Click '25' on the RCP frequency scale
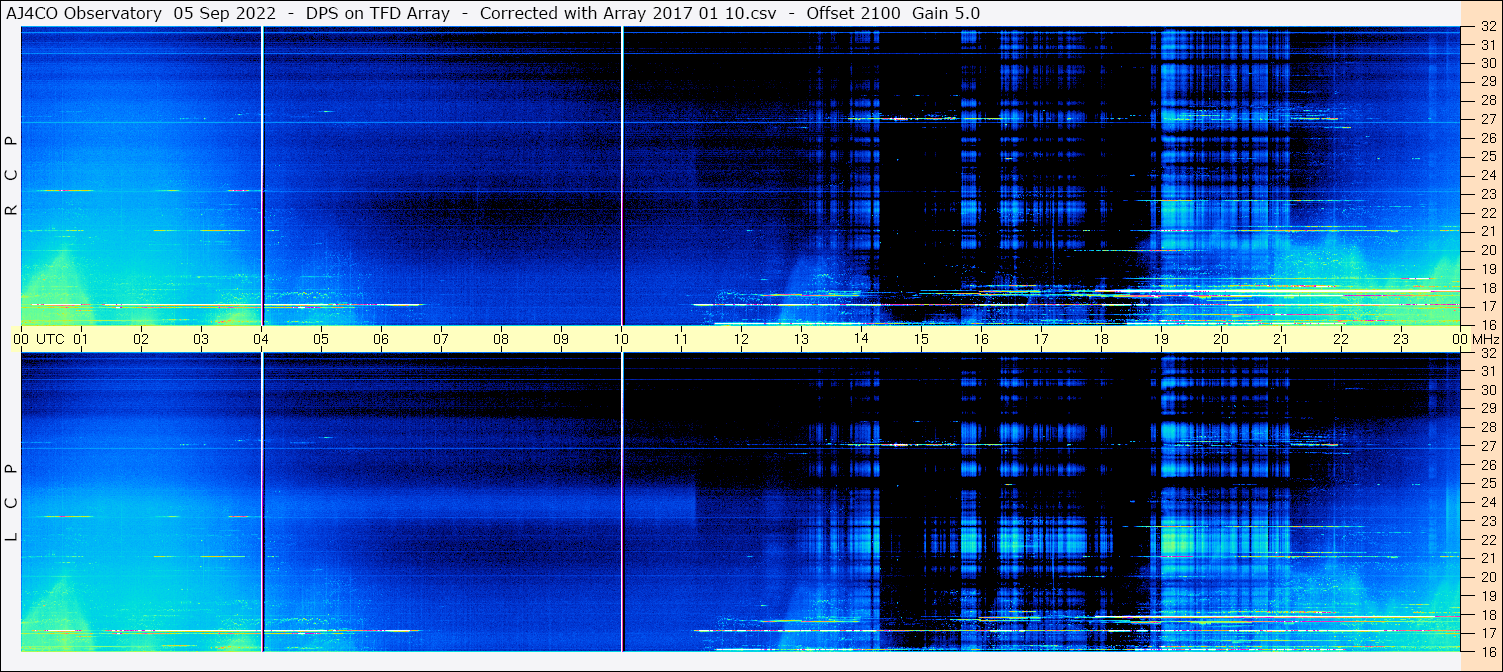Image resolution: width=1503 pixels, height=672 pixels. click(x=1487, y=156)
